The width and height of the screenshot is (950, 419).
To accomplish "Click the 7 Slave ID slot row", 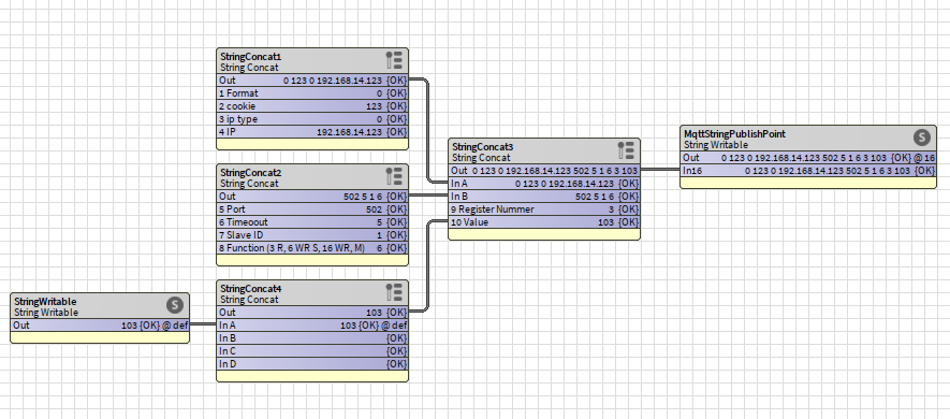I will [x=313, y=235].
